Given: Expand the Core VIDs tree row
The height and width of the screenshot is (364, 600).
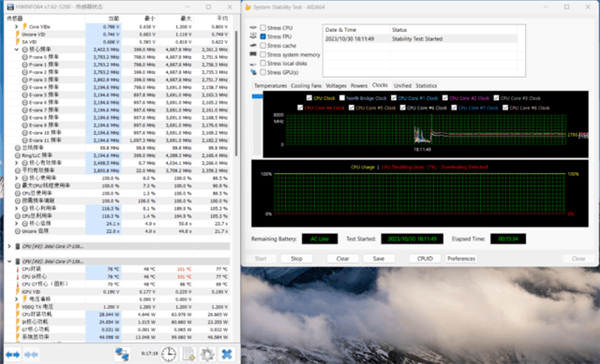Looking at the screenshot, I should click(16, 26).
